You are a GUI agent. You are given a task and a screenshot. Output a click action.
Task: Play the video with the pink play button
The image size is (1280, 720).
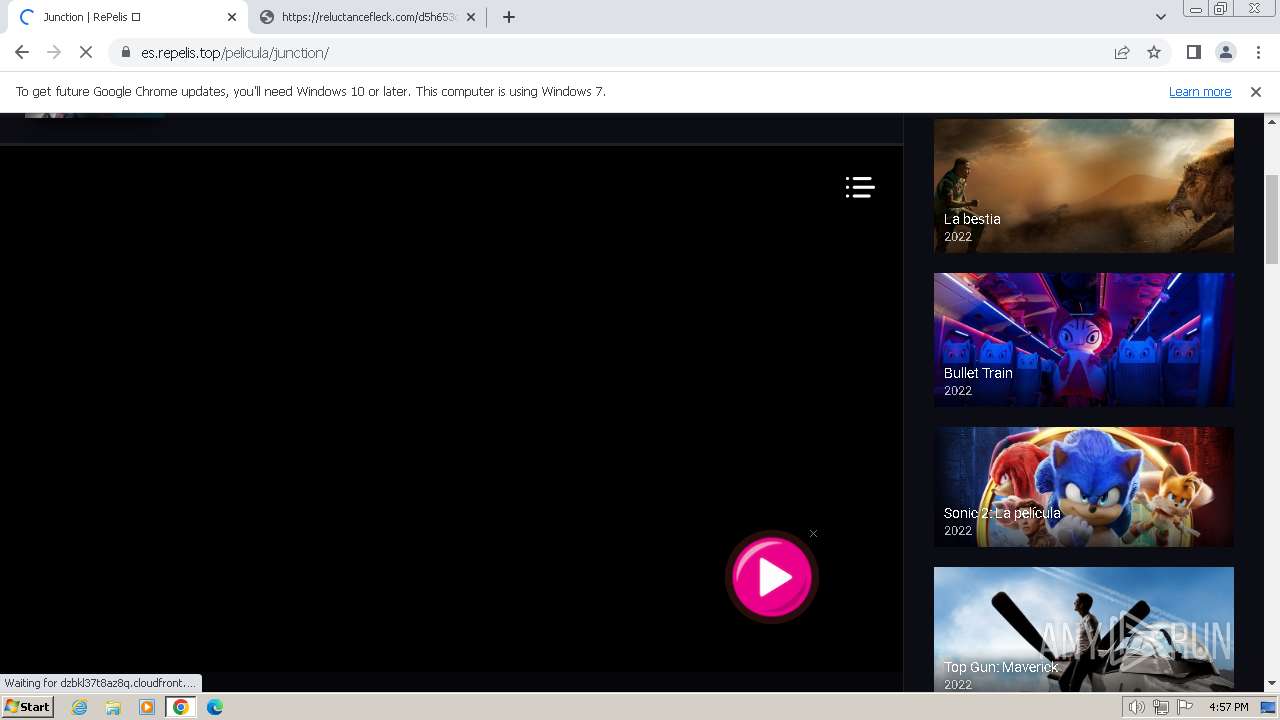pyautogui.click(x=772, y=577)
